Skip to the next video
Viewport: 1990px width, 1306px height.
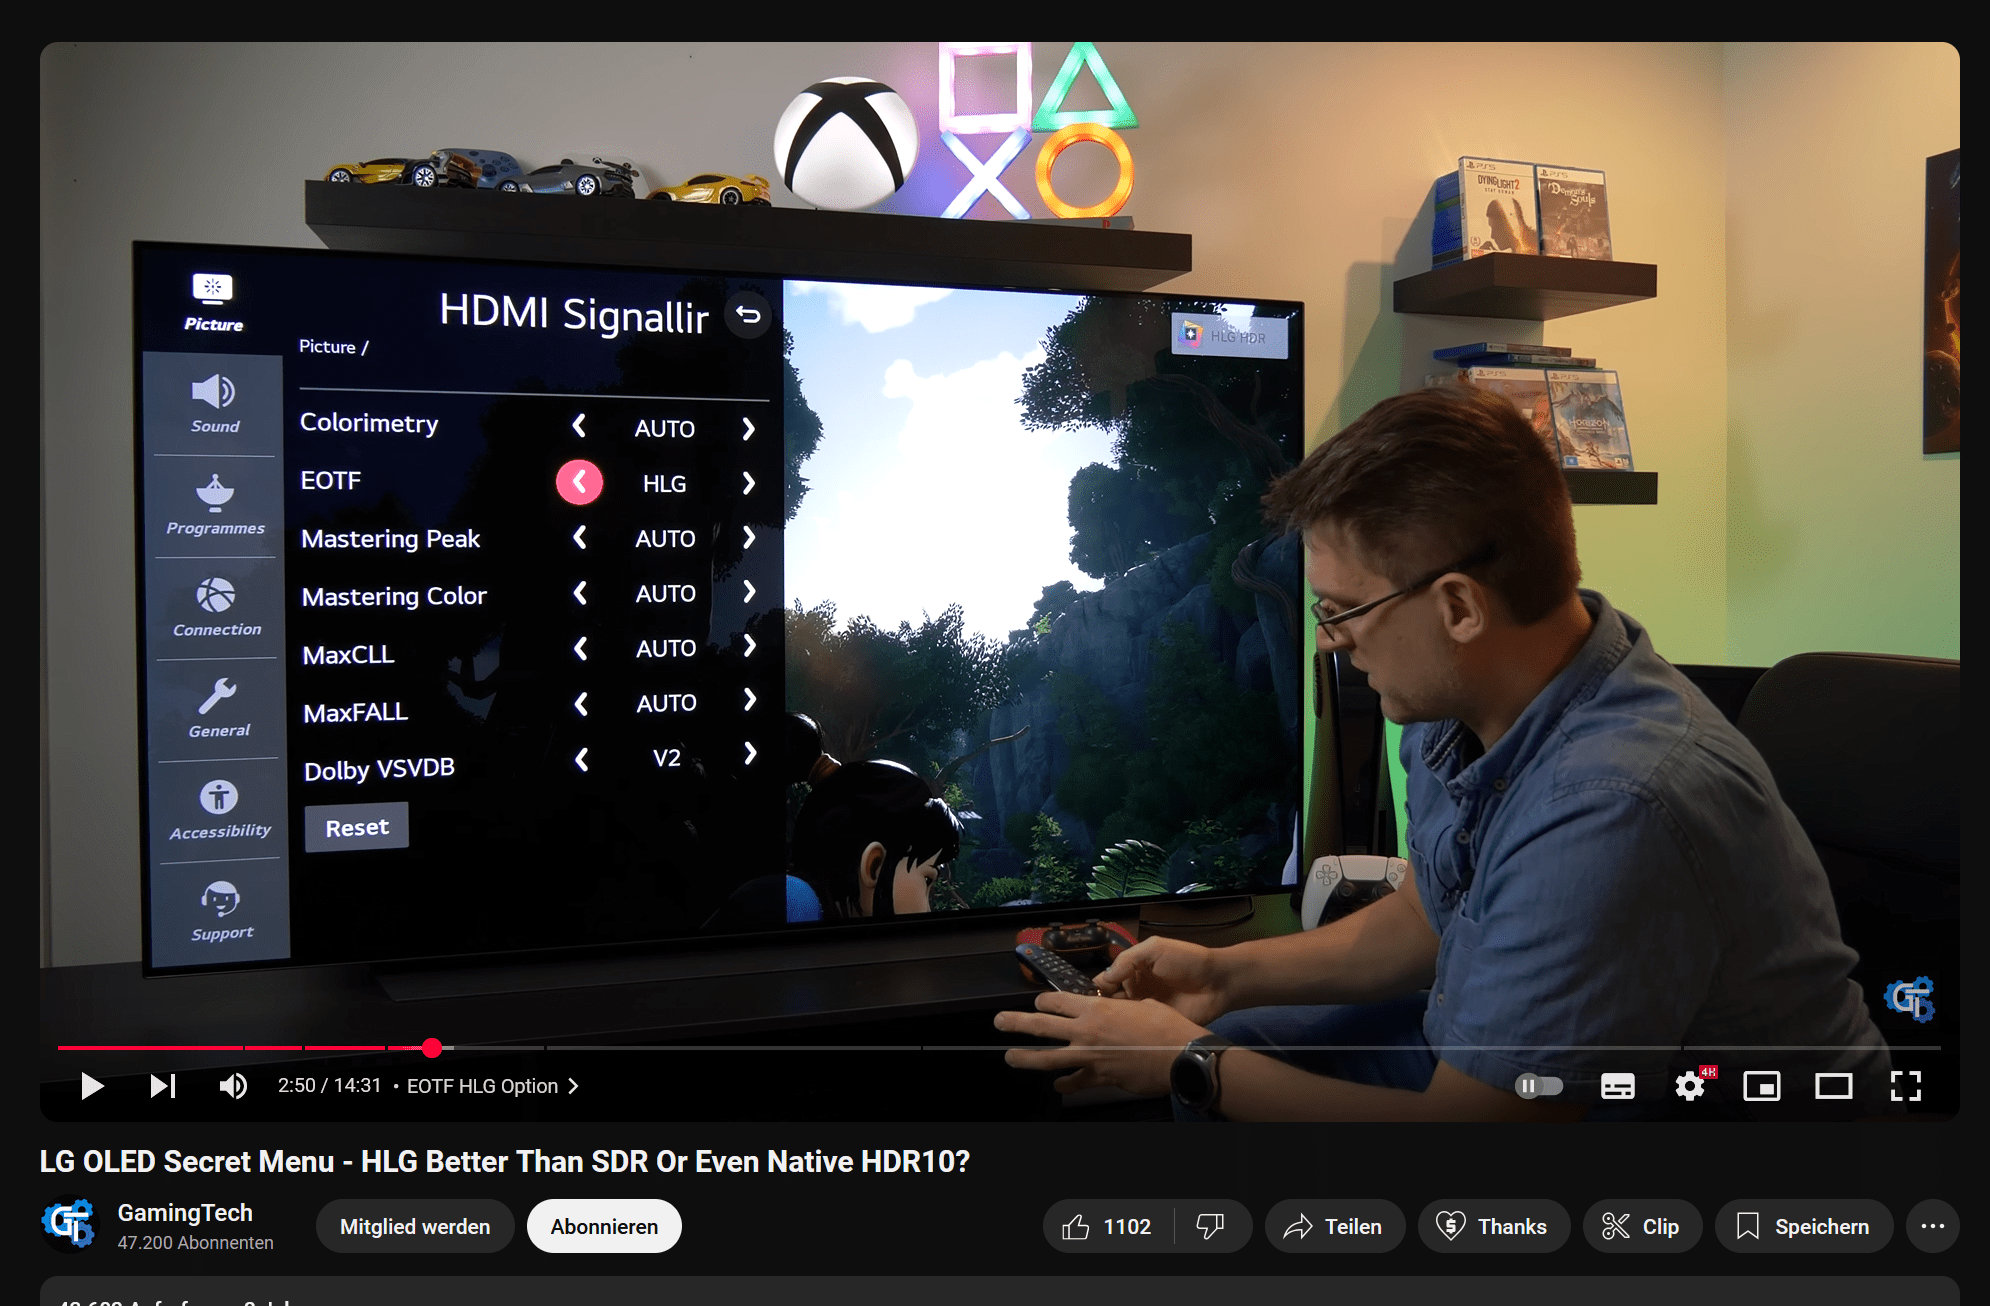point(163,1086)
